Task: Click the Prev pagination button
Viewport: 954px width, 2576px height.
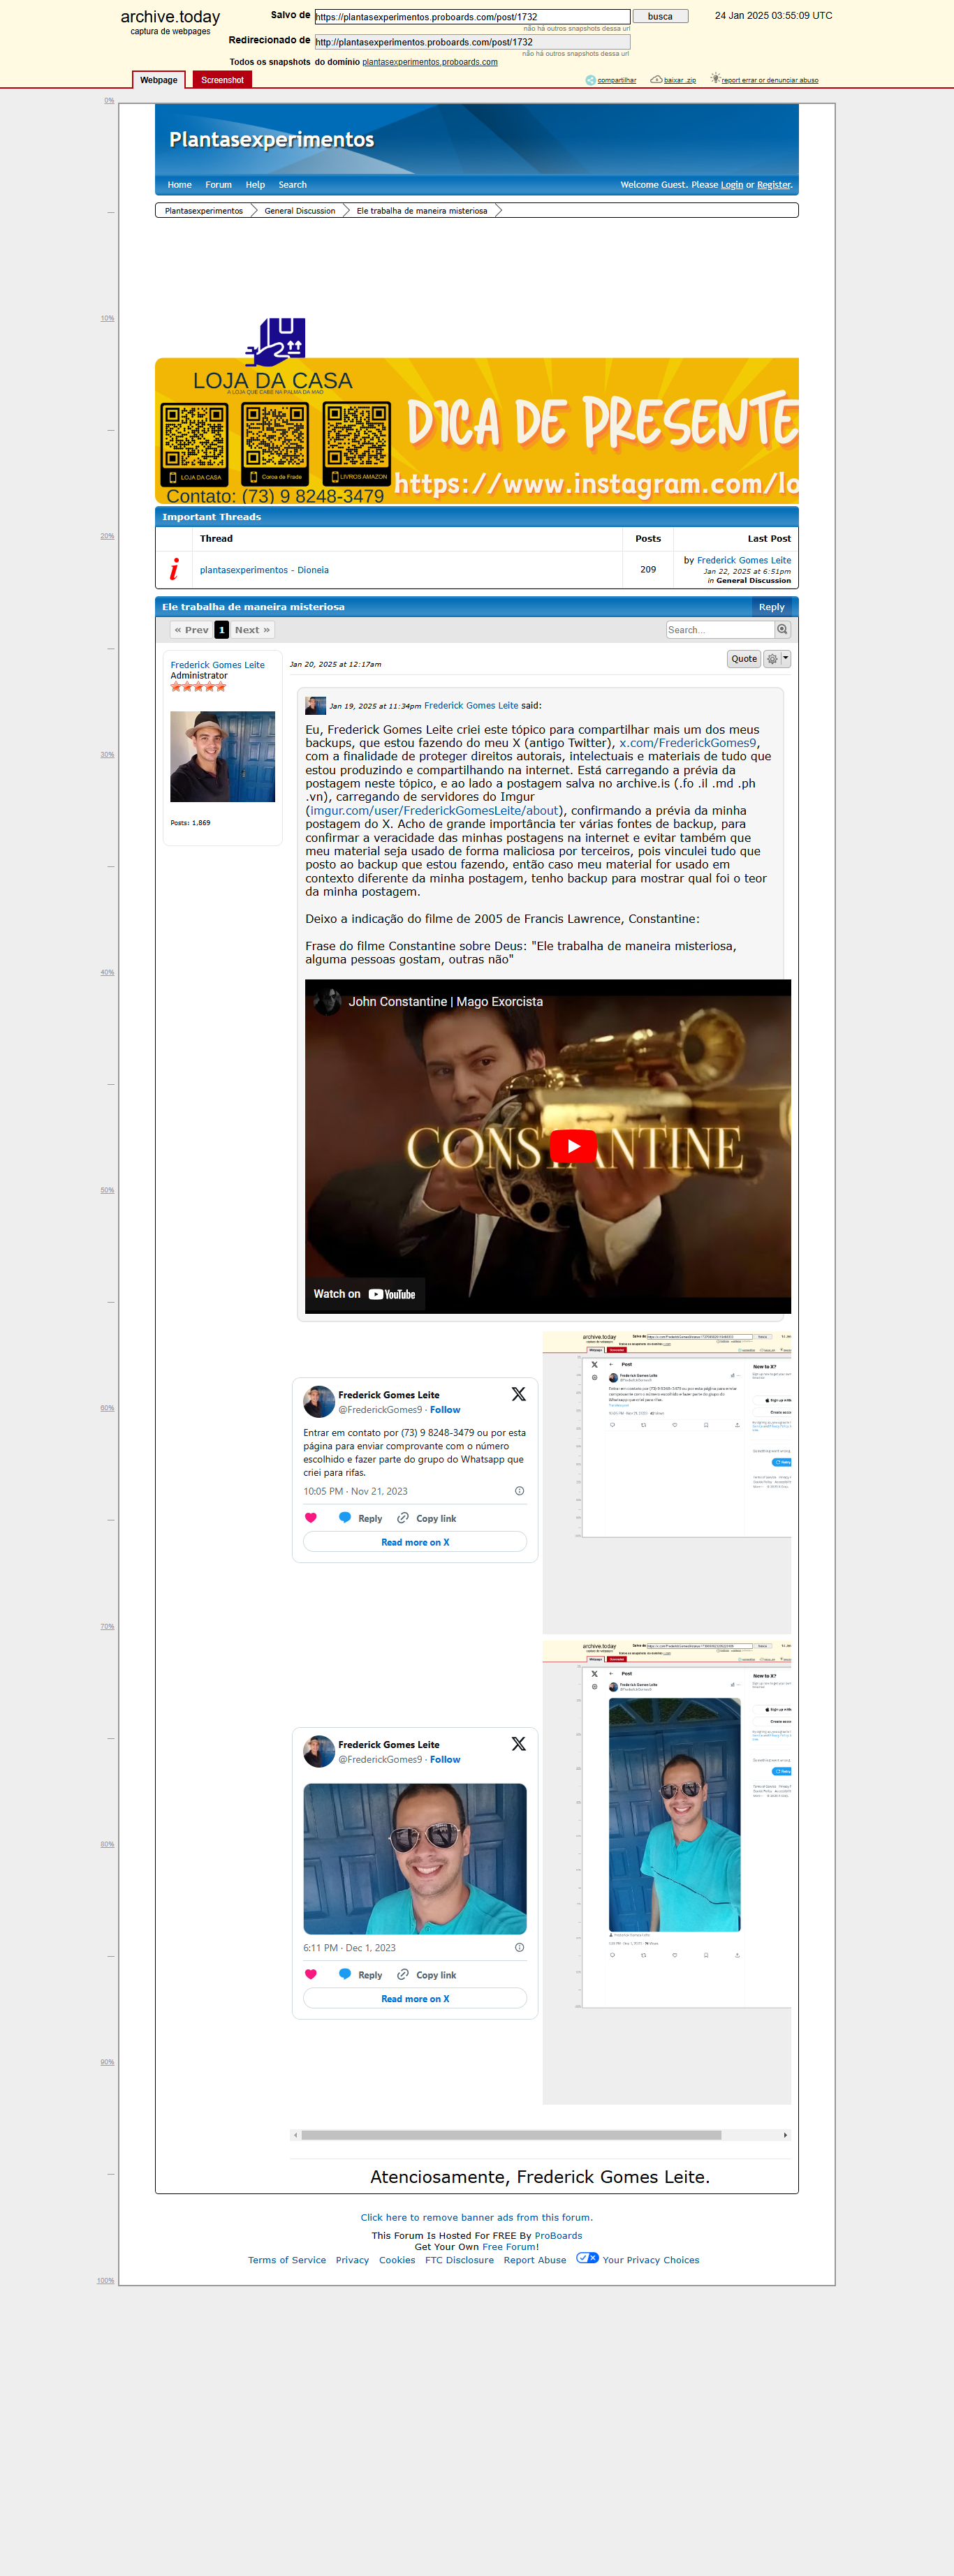Action: point(191,630)
